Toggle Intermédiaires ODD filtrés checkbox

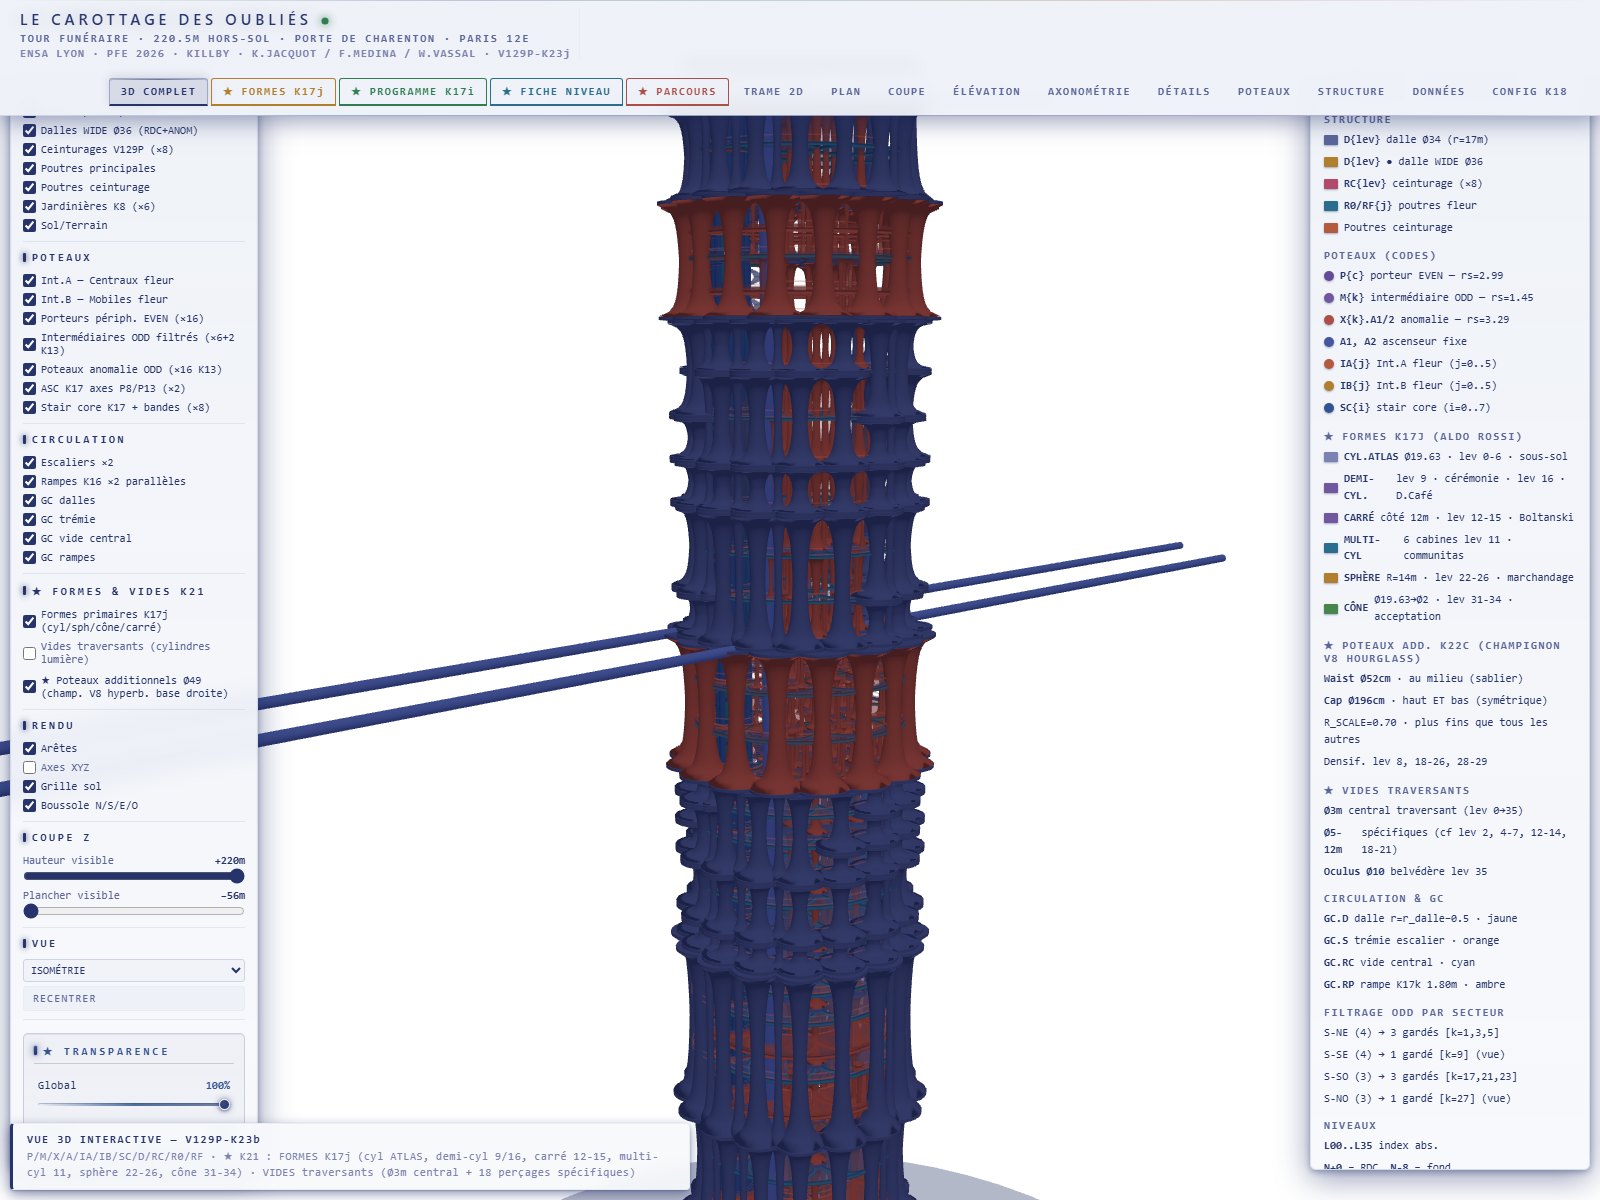point(30,344)
